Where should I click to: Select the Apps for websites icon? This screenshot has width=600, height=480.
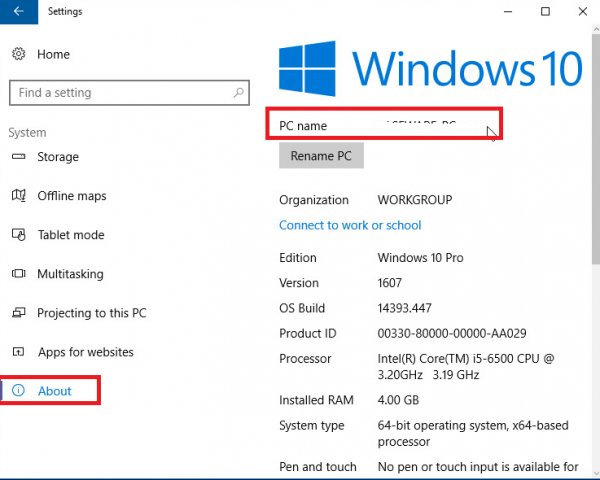coord(18,351)
